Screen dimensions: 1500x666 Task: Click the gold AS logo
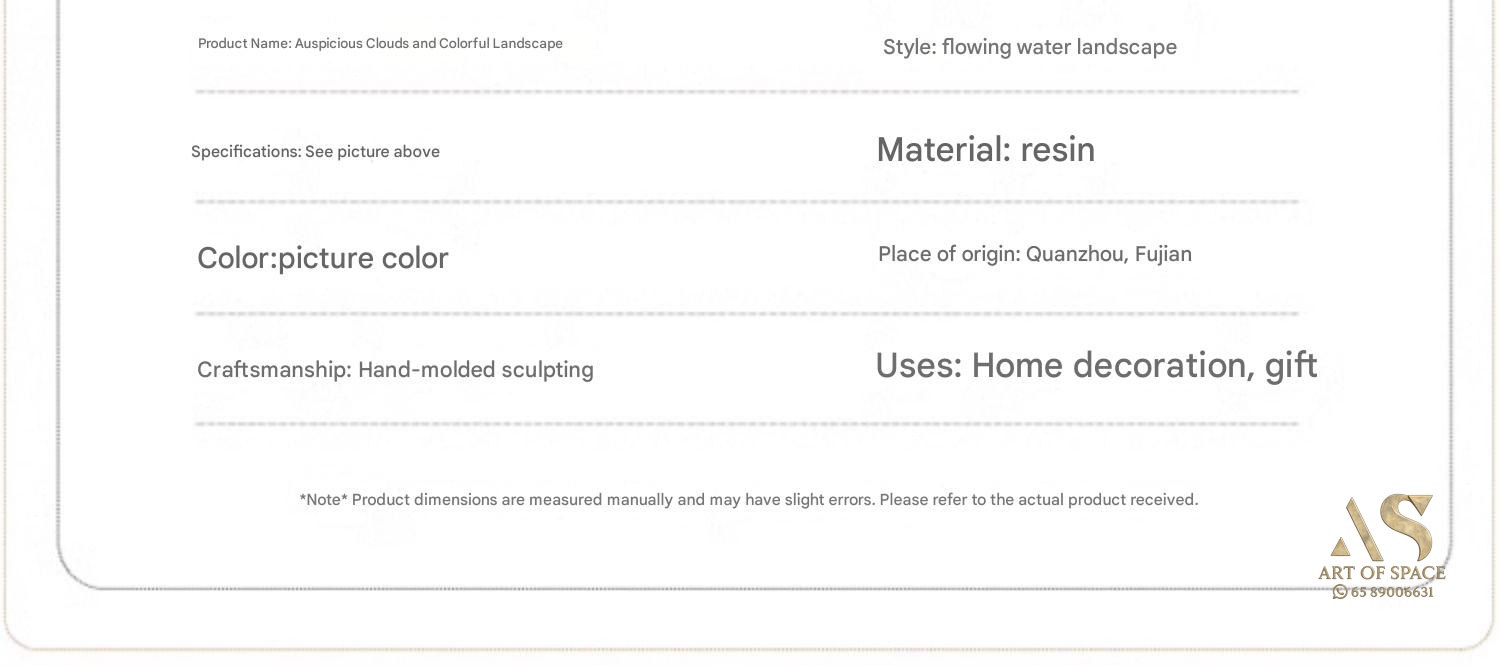tap(1383, 528)
